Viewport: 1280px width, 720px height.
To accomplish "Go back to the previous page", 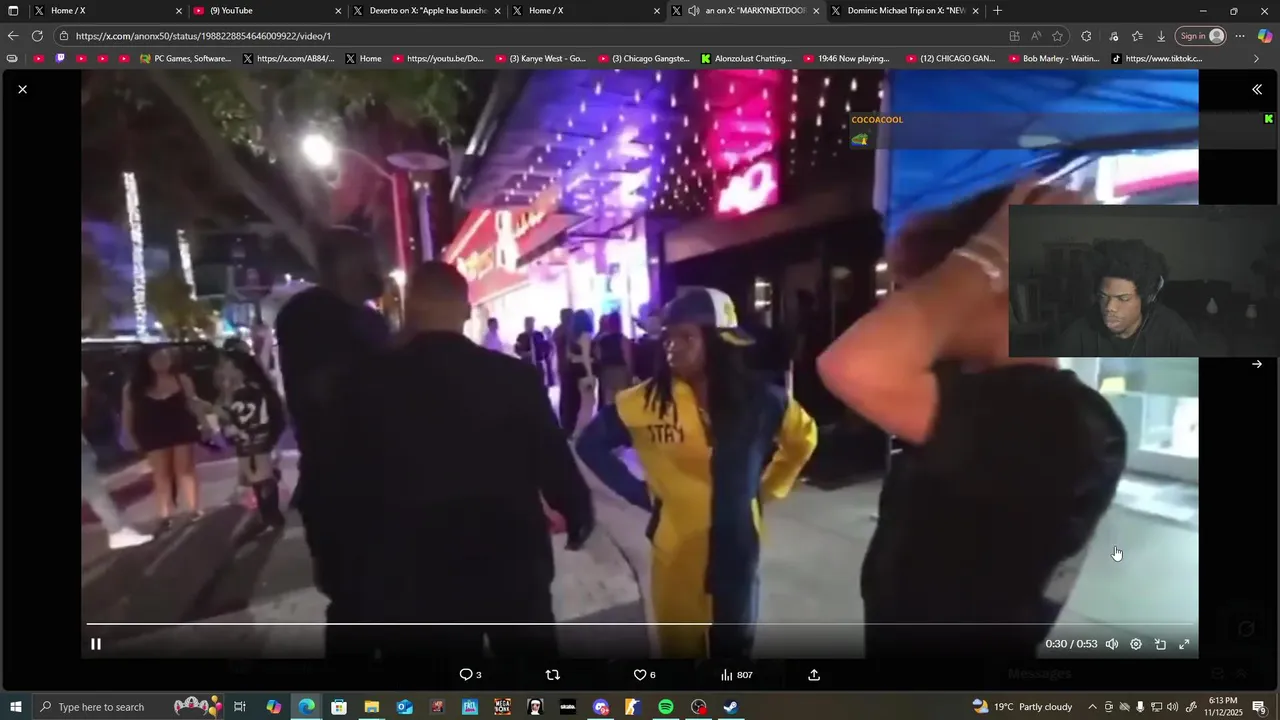I will 13,36.
